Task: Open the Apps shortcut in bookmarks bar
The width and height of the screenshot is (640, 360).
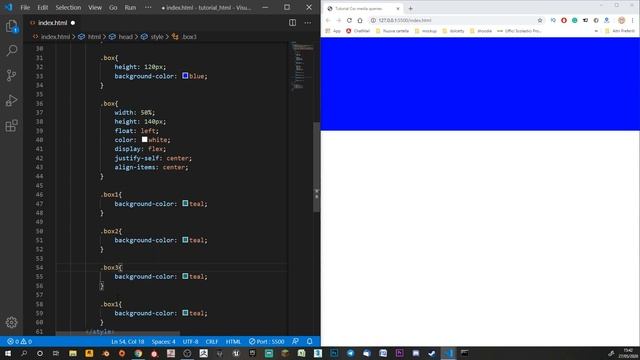Action: point(333,31)
